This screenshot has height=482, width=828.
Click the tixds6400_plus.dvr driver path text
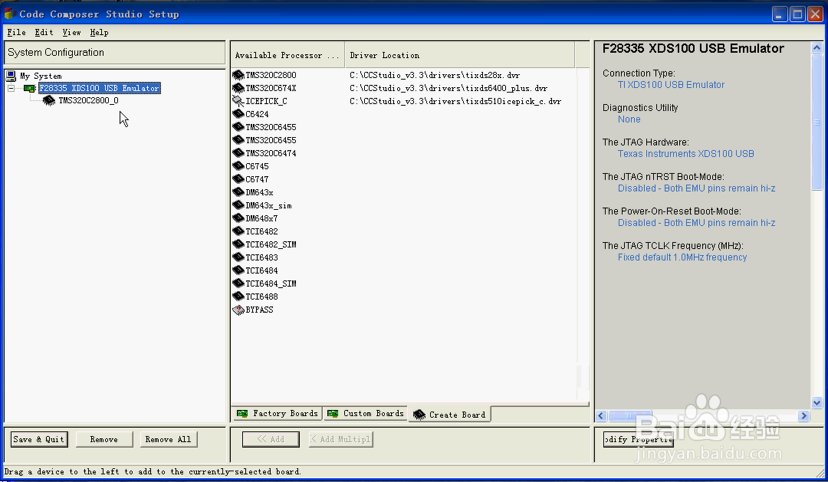click(x=448, y=88)
